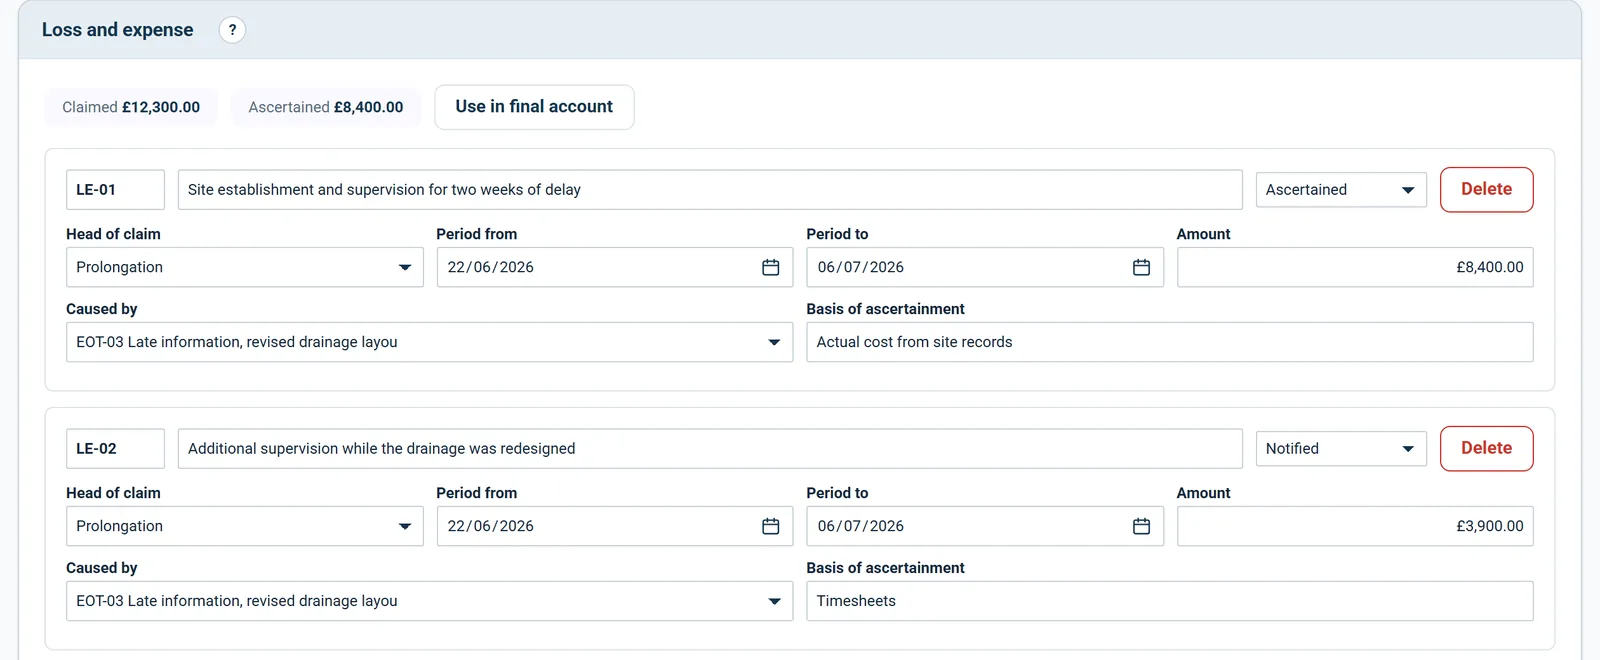Viewport: 1600px width, 660px height.
Task: Edit the LE-02 reference field
Action: click(x=115, y=449)
